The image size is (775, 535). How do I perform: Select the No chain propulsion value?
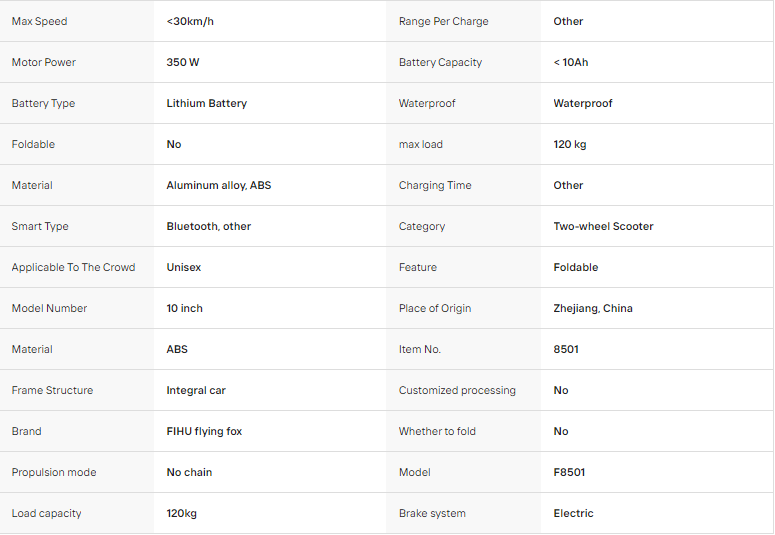tap(189, 472)
